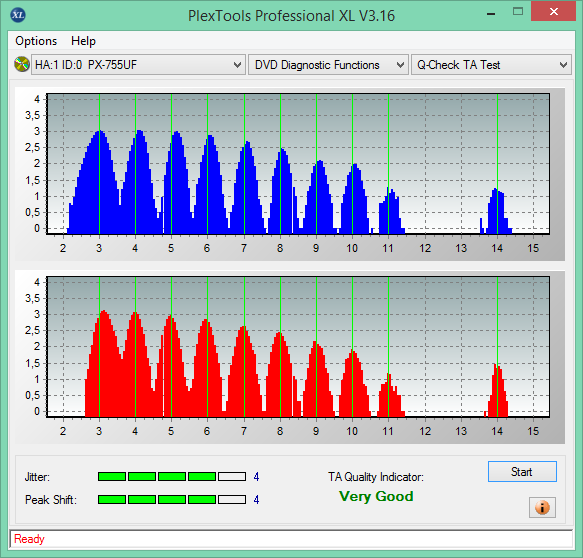Image resolution: width=583 pixels, height=558 pixels.
Task: Click the empty fifth Jitter bar segment
Action: coord(232,477)
